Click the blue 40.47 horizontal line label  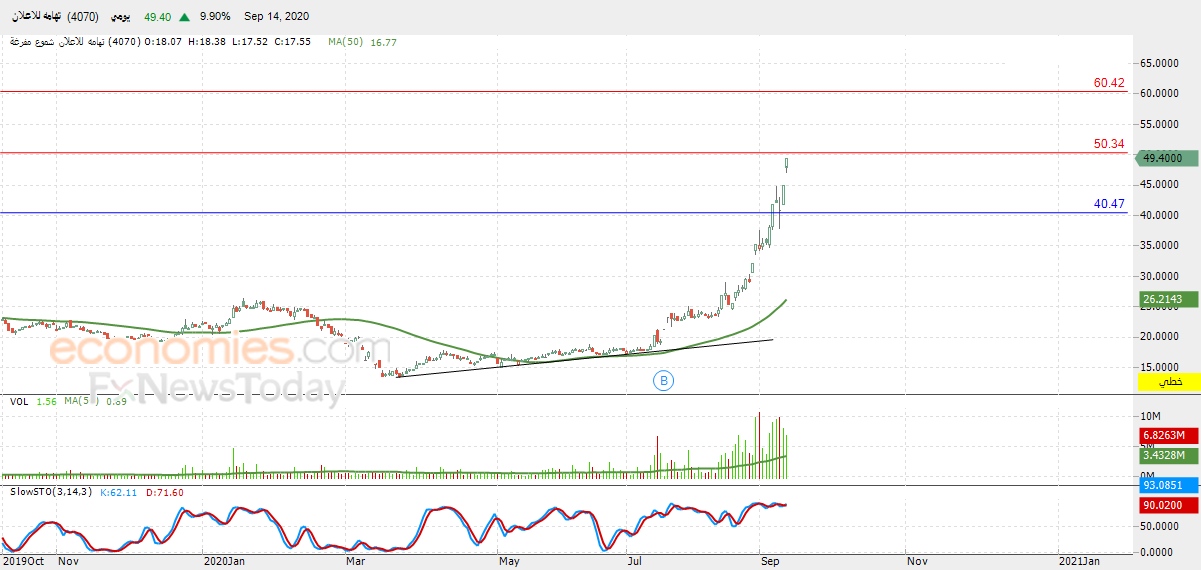tap(1109, 203)
